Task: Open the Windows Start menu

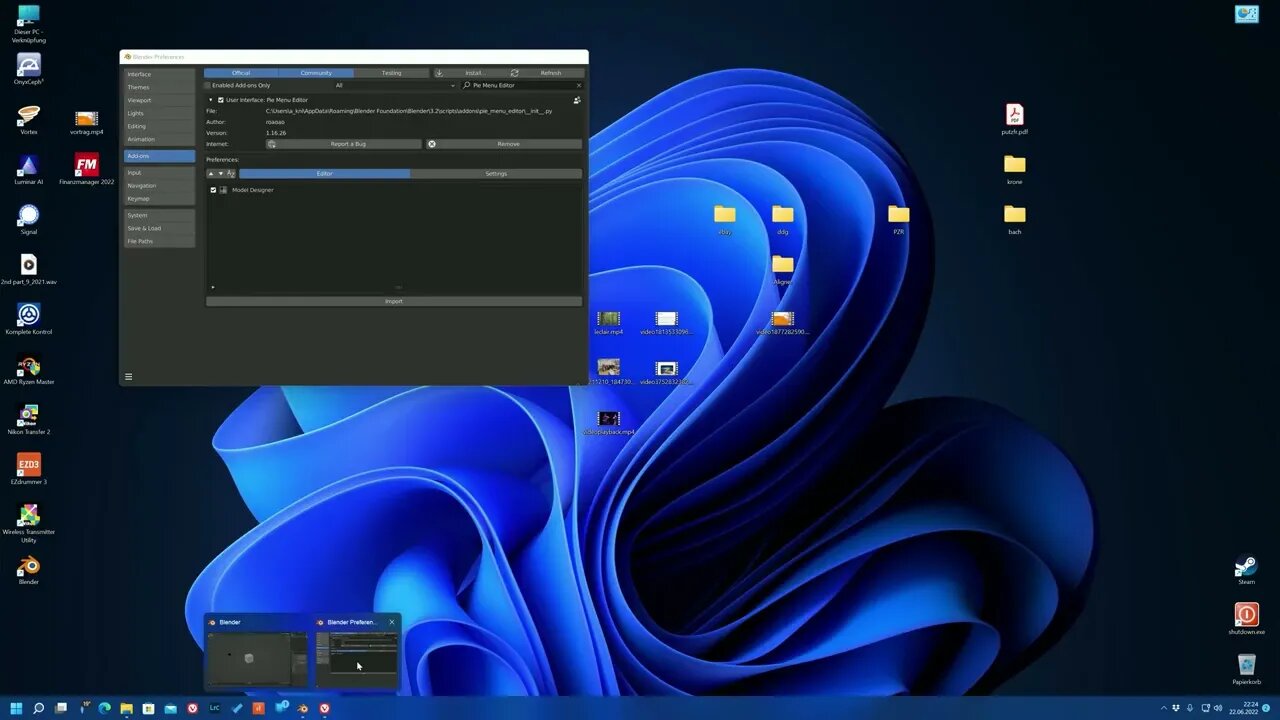Action: tap(16, 708)
